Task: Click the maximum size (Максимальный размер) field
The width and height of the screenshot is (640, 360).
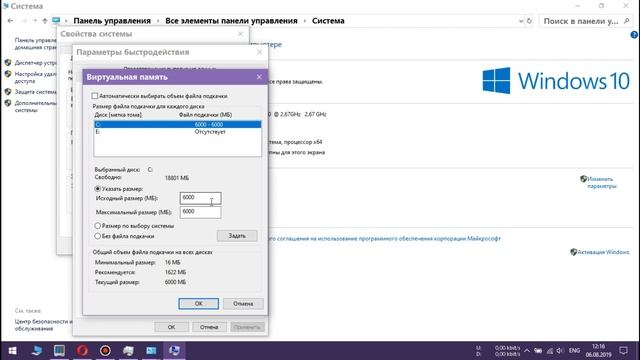Action: [200, 212]
